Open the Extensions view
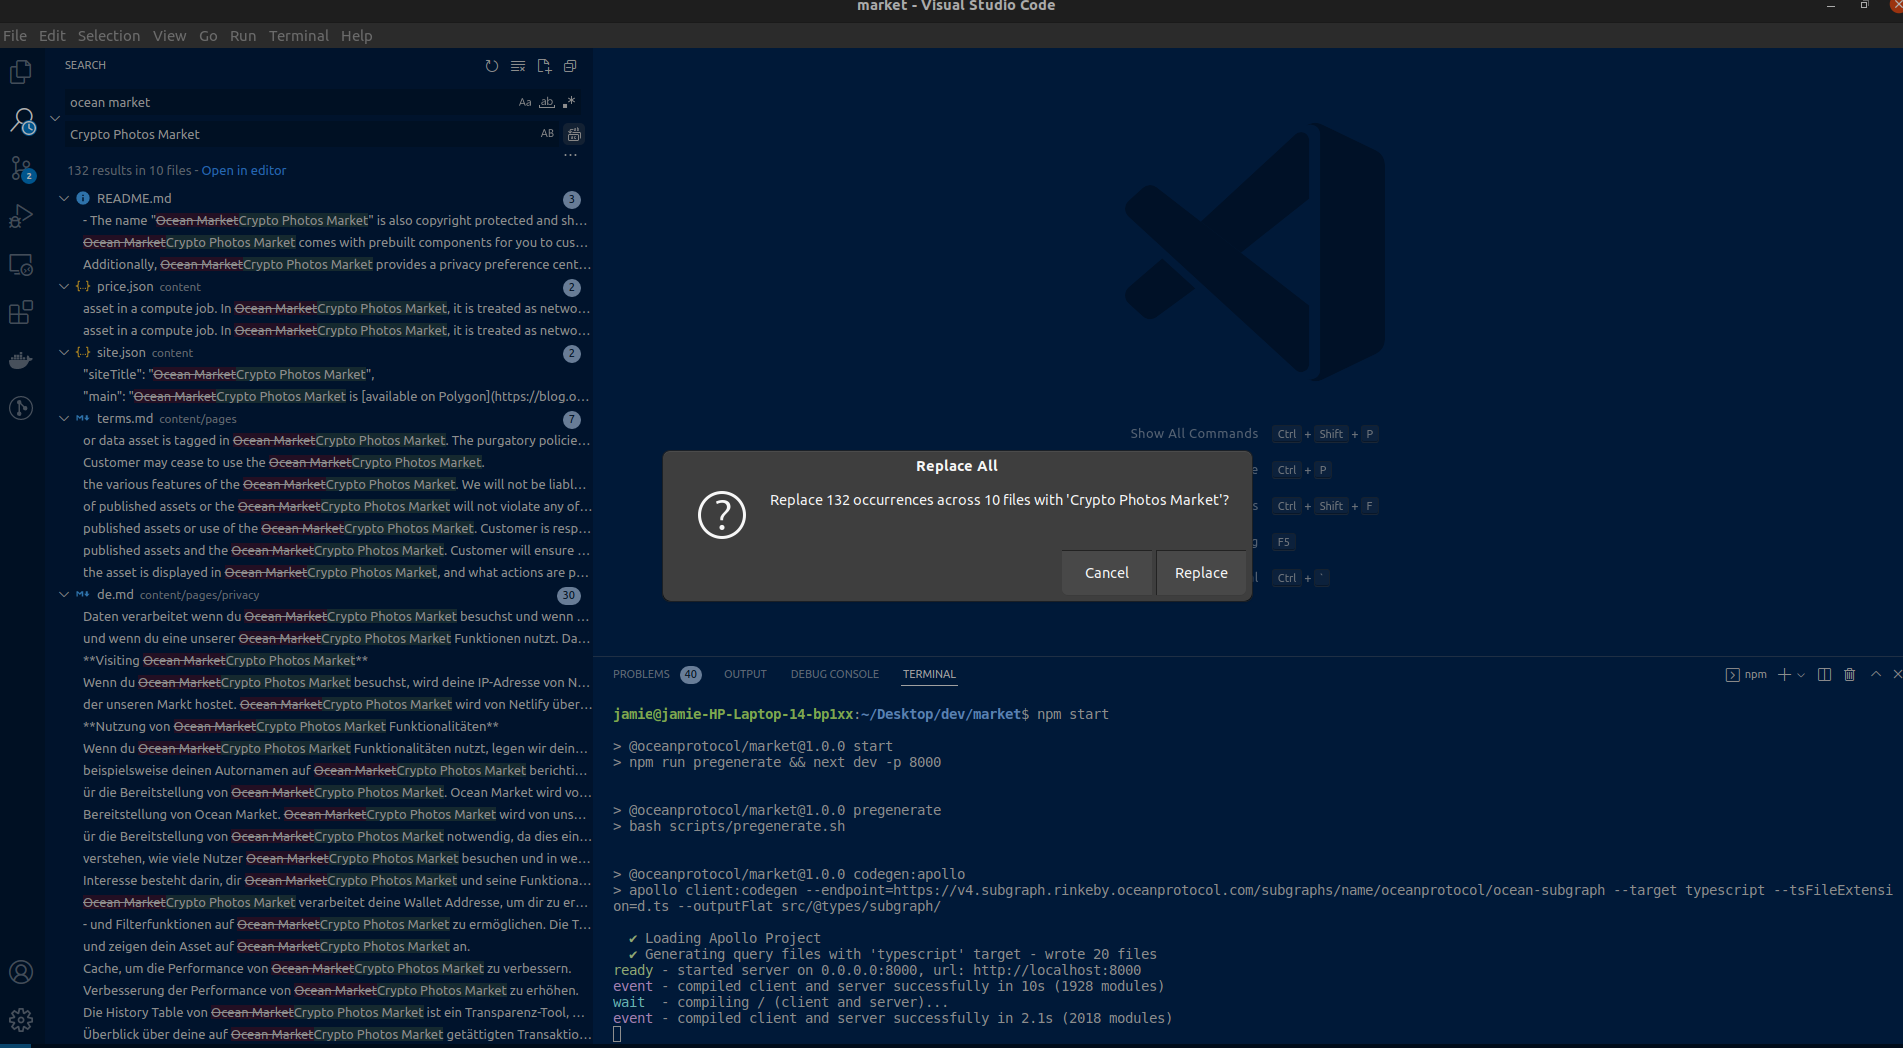This screenshot has height=1048, width=1903. pyautogui.click(x=21, y=312)
